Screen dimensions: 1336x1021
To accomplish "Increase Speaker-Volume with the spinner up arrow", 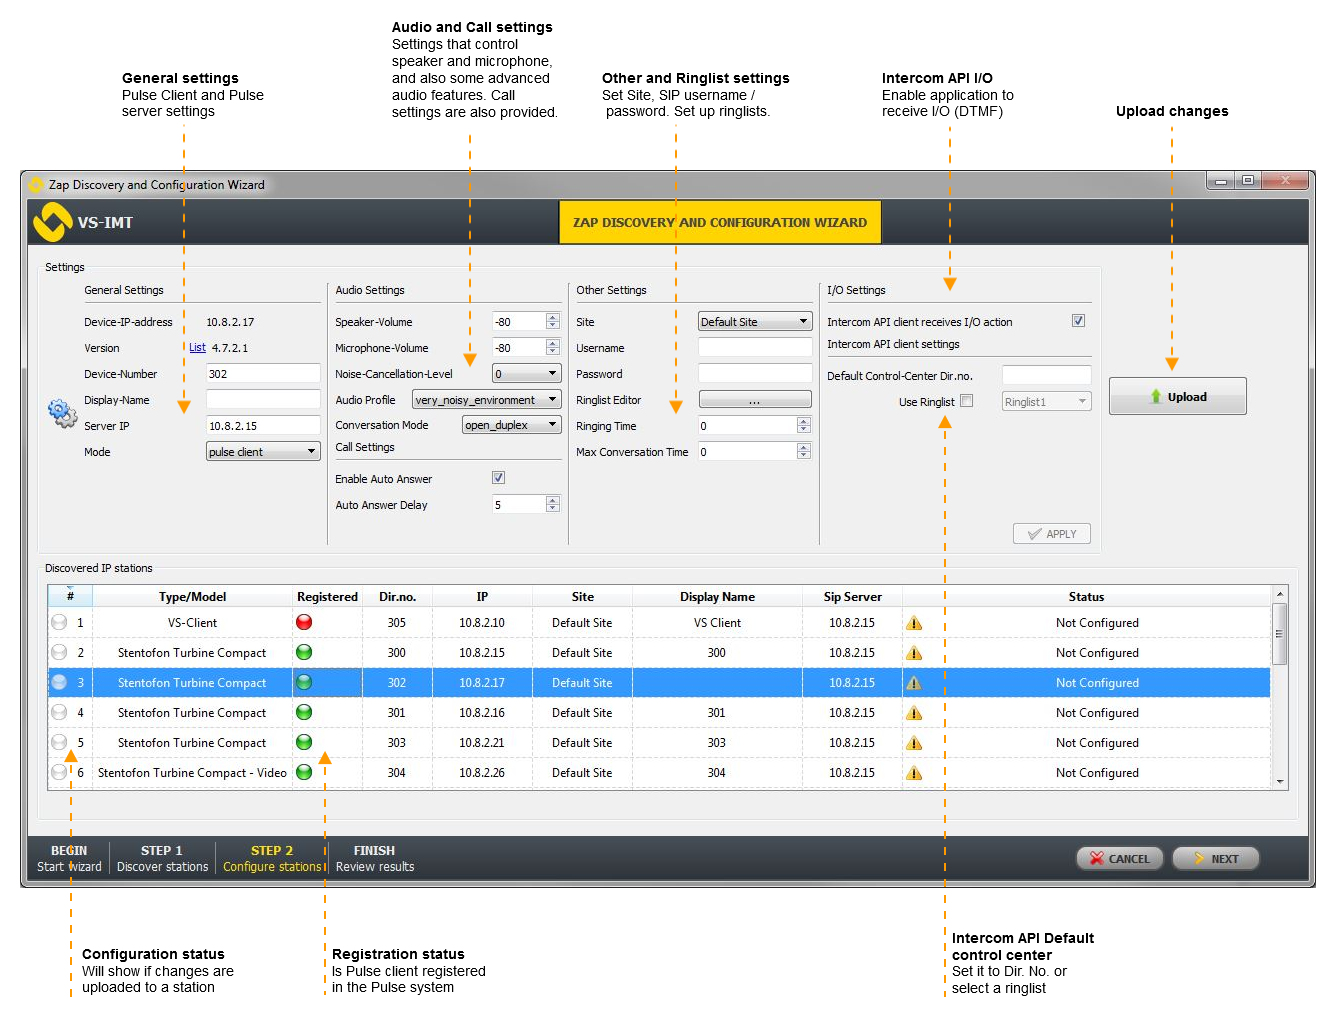I will [552, 317].
